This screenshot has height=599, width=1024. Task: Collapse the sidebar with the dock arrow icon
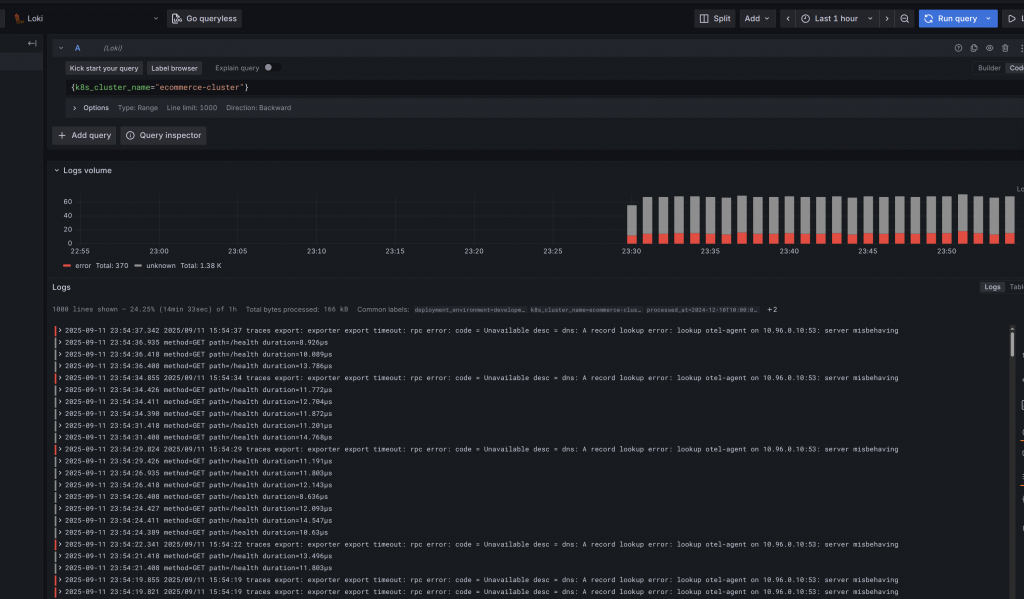32,43
